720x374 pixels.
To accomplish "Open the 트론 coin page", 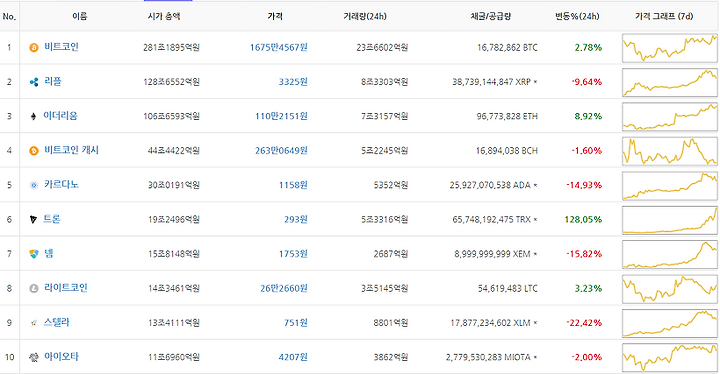I will point(52,219).
